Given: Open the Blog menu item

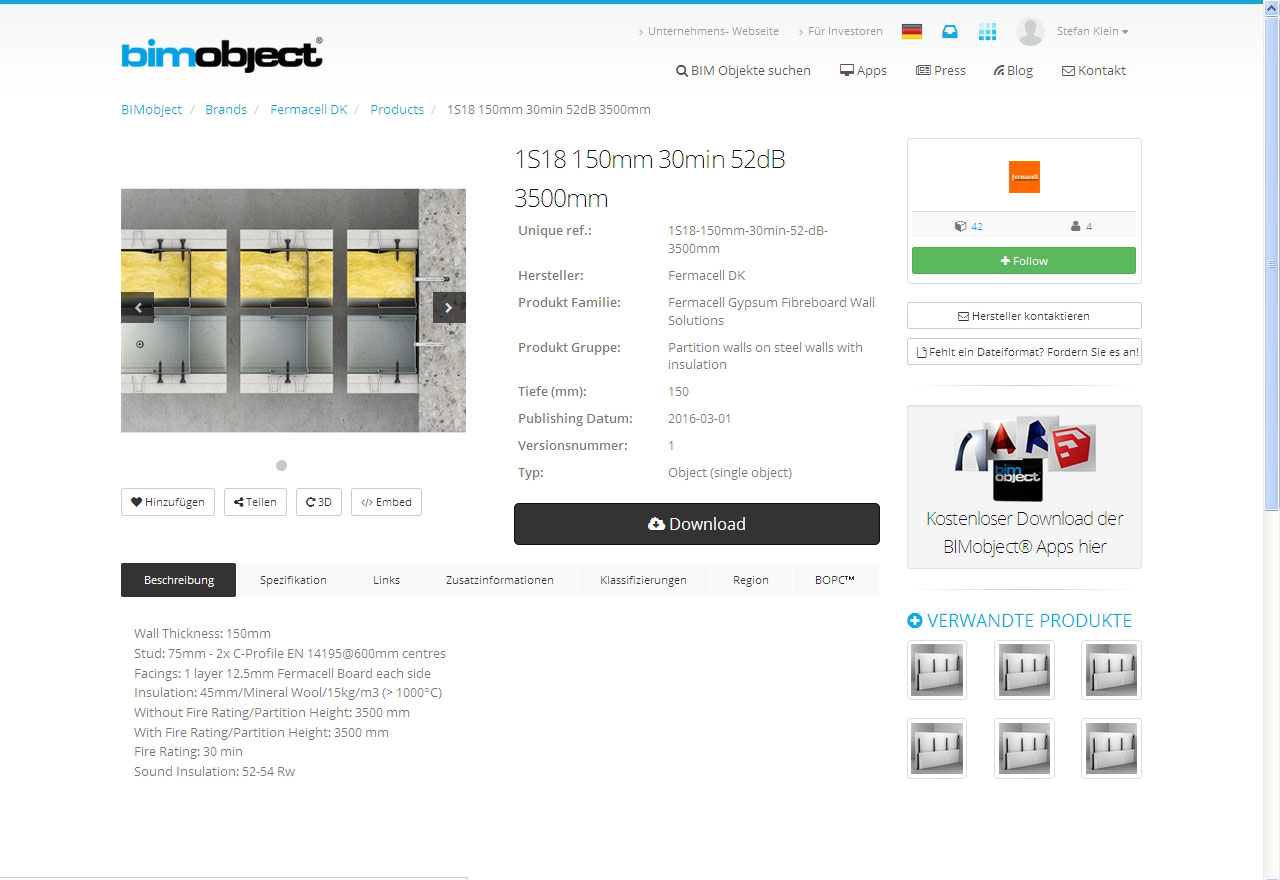Looking at the screenshot, I should pyautogui.click(x=1013, y=70).
